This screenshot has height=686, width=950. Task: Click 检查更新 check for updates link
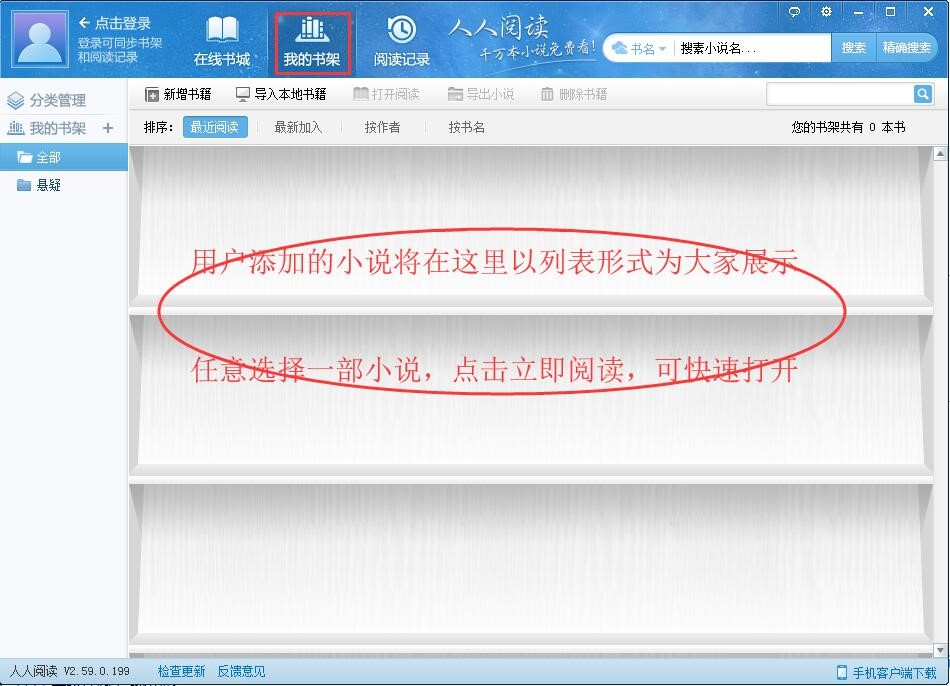(181, 671)
